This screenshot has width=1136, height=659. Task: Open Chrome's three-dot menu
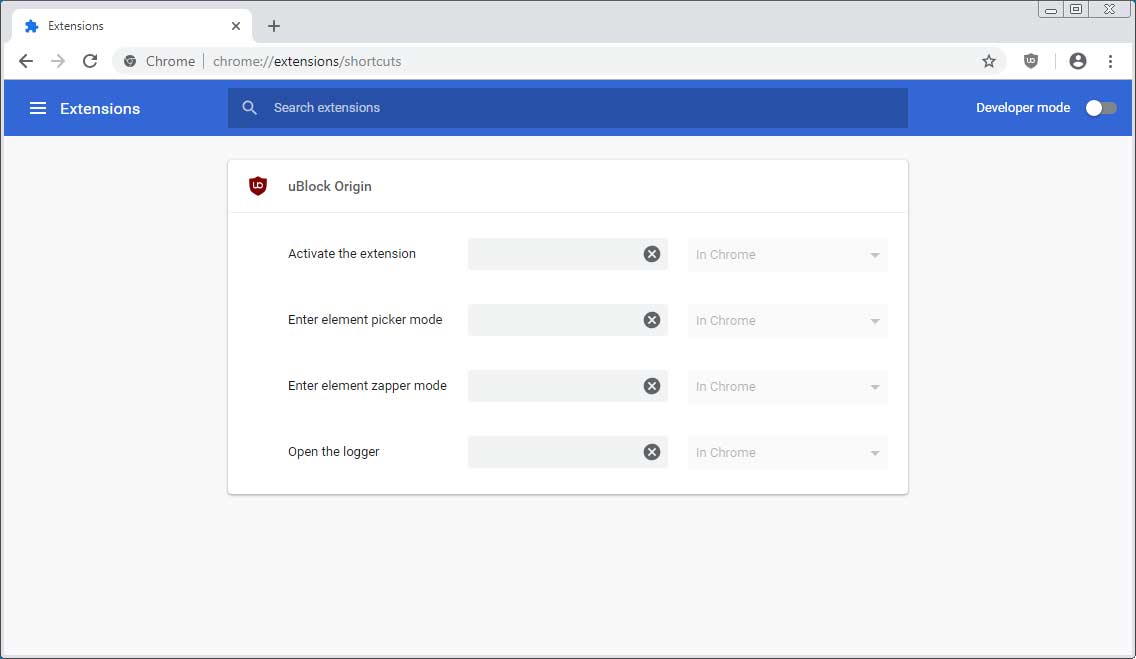pyautogui.click(x=1110, y=61)
